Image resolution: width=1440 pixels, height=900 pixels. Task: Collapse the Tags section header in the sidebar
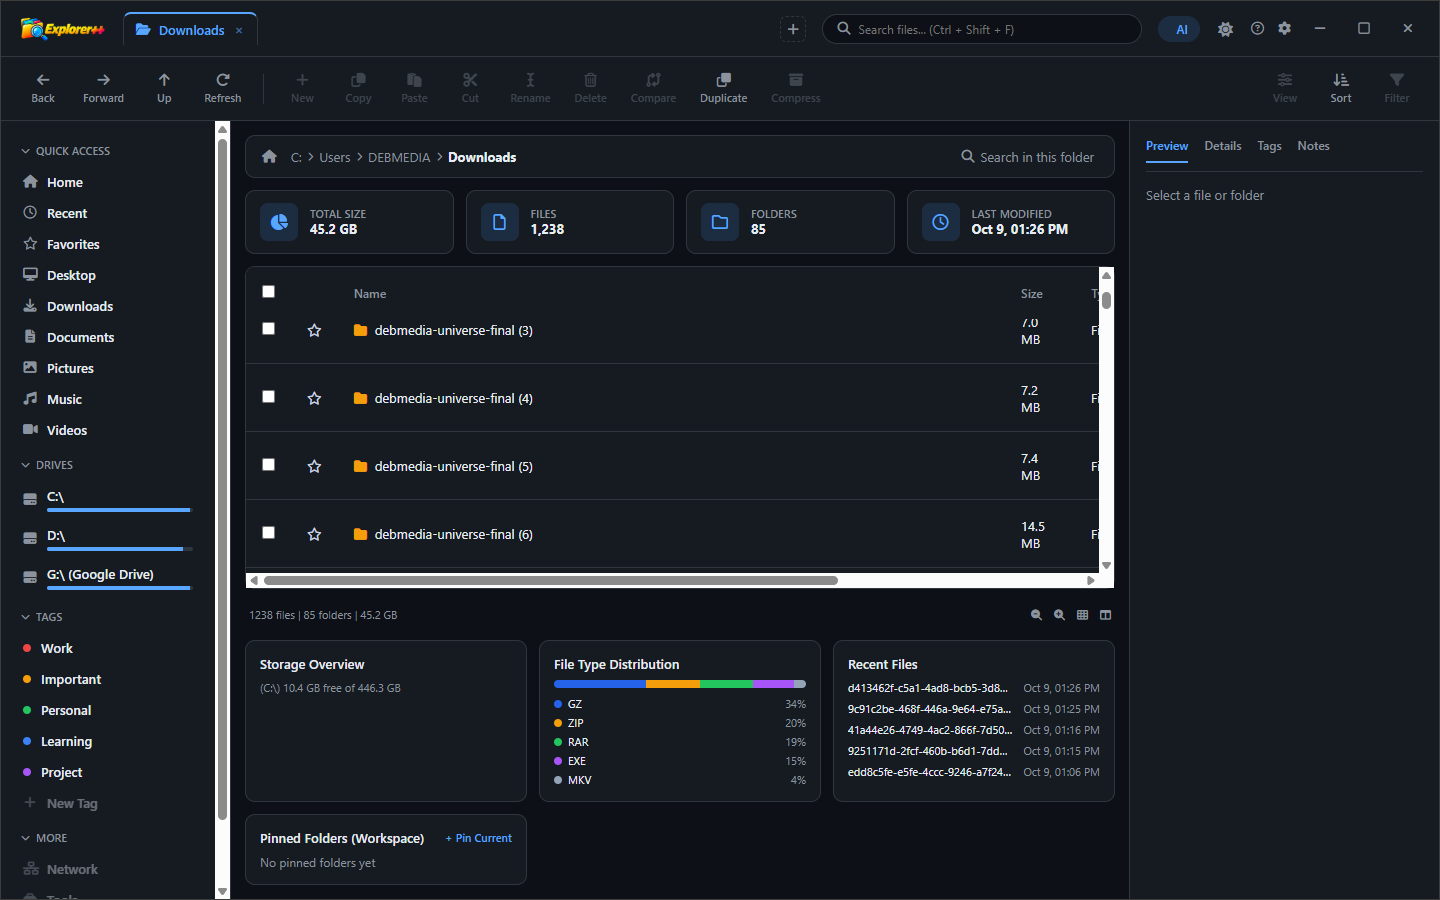(42, 617)
